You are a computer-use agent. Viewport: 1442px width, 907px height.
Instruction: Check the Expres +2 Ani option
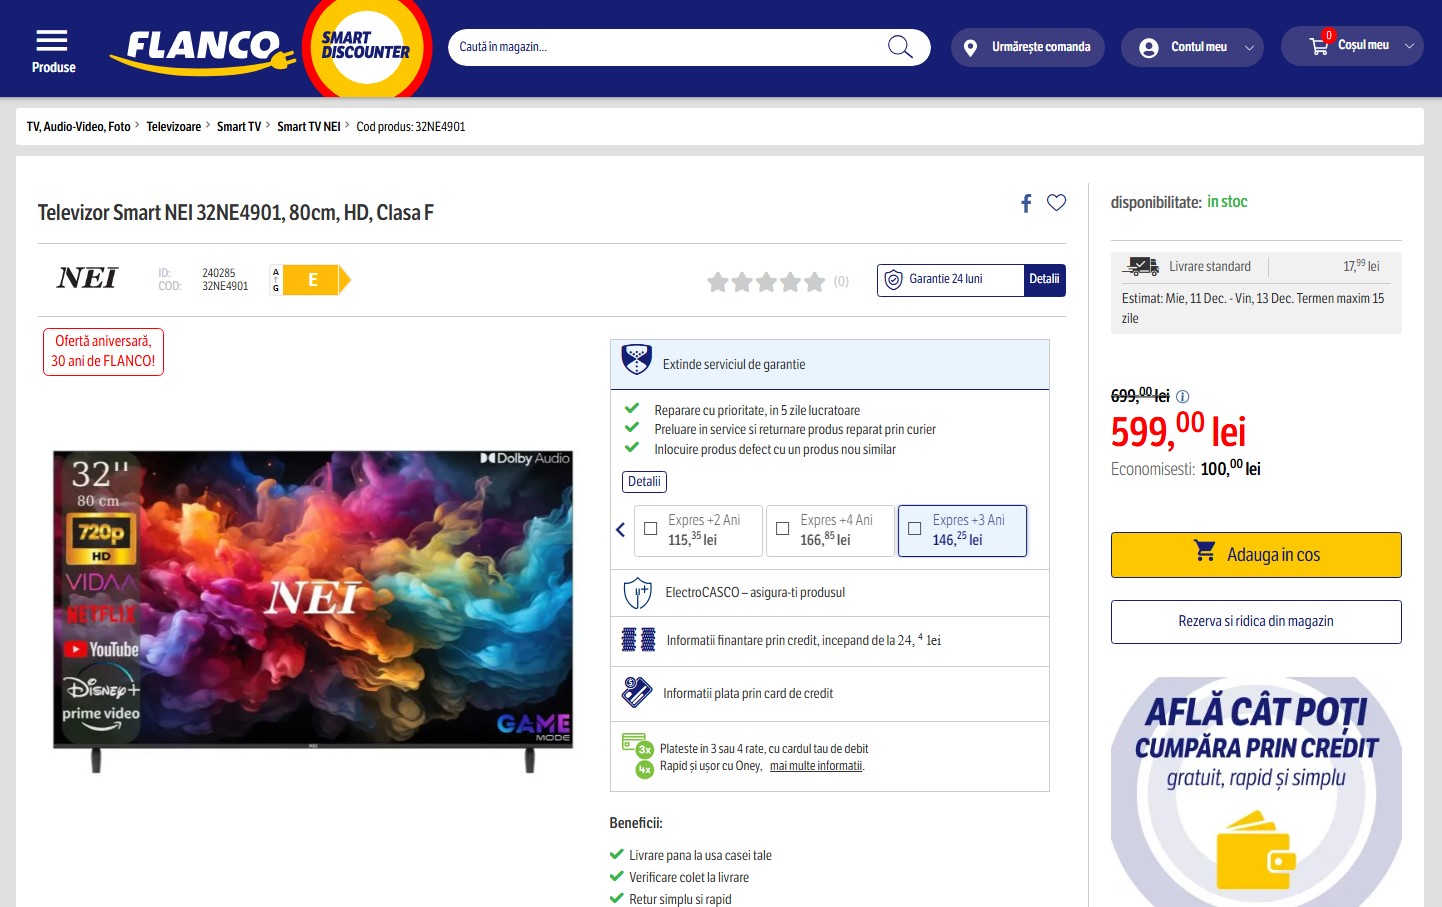coord(651,529)
